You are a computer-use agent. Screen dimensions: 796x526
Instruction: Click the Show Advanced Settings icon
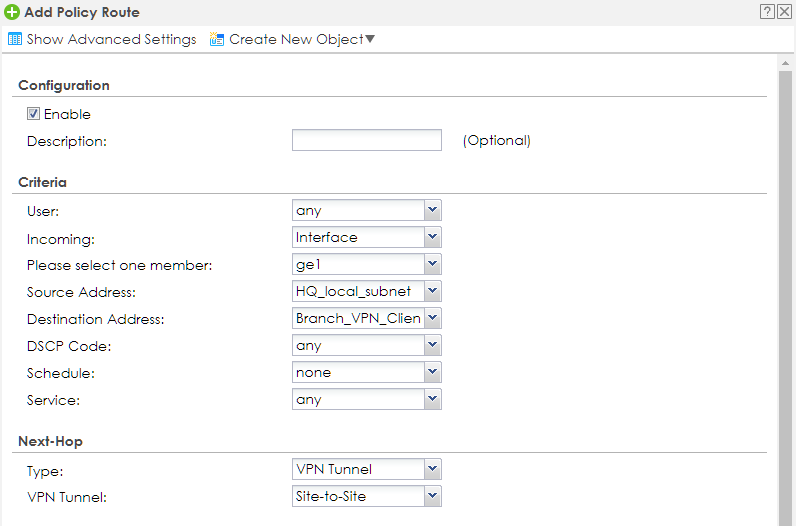(x=15, y=40)
